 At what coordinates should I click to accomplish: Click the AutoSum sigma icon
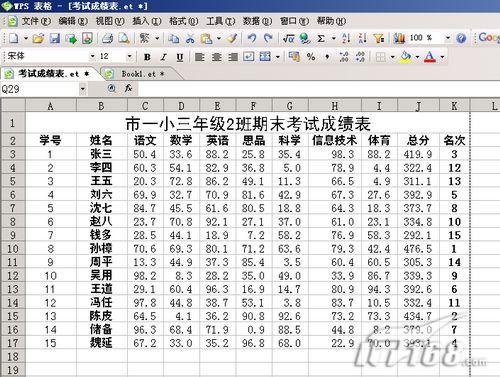click(x=321, y=39)
